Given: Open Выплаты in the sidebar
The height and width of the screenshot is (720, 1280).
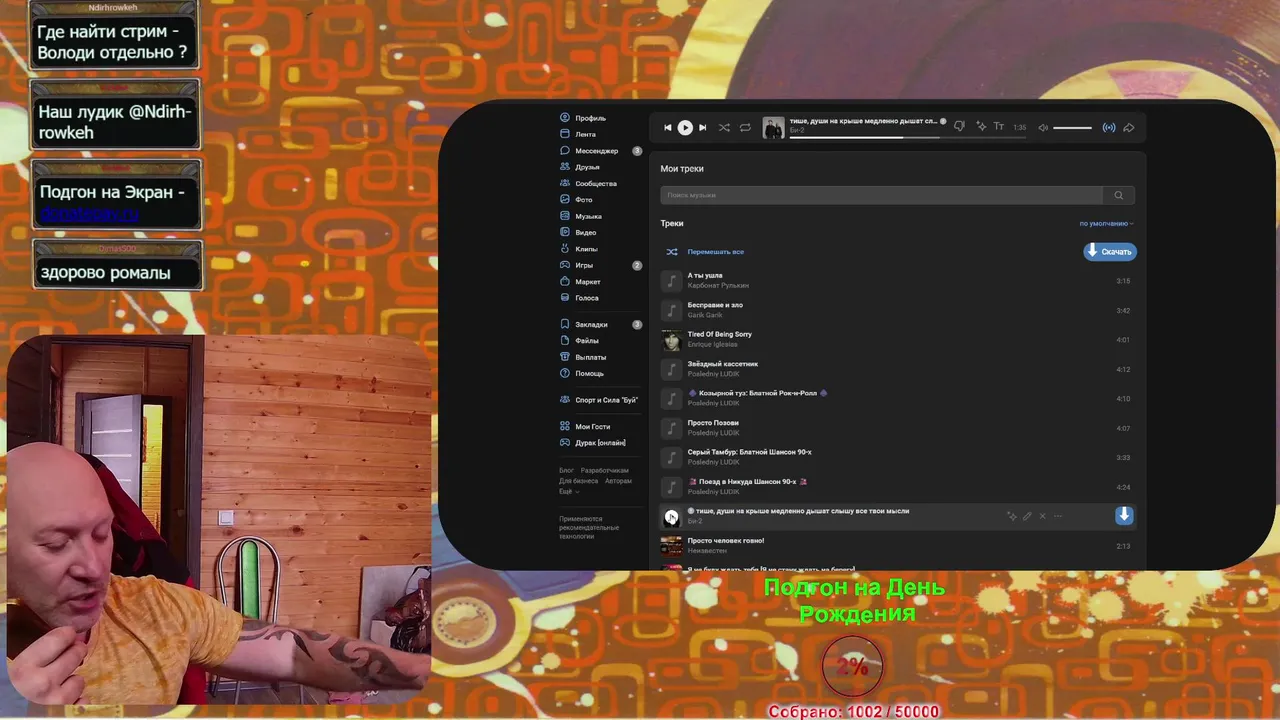Looking at the screenshot, I should point(583,357).
